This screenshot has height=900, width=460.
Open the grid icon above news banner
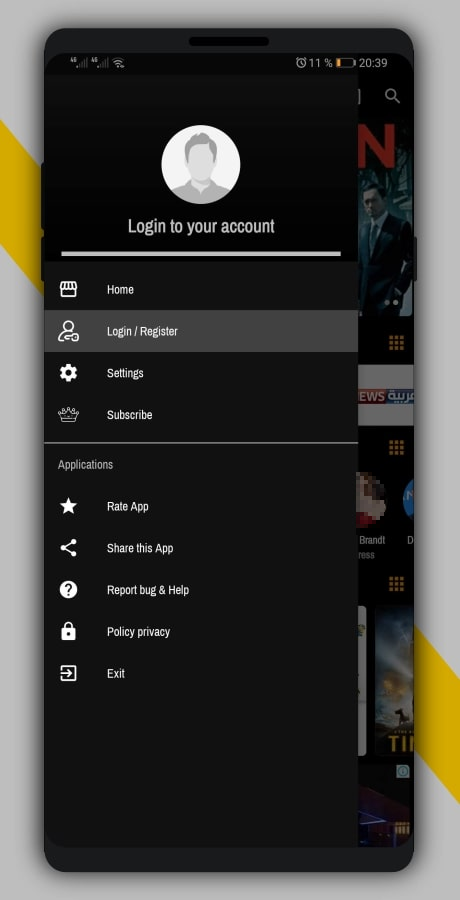pos(396,343)
